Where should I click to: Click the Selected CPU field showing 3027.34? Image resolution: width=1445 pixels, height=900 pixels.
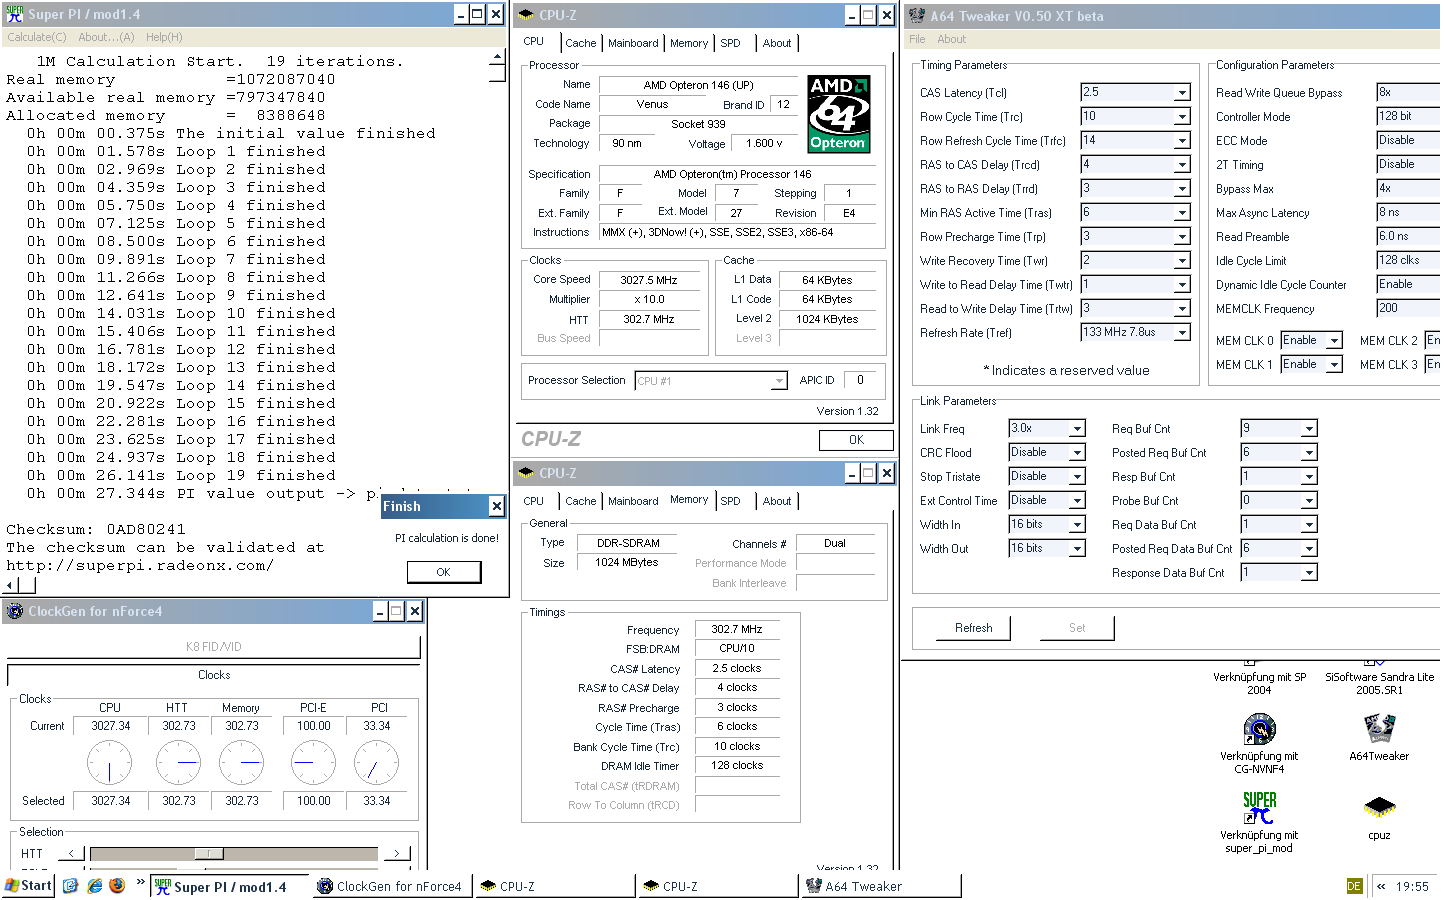pyautogui.click(x=110, y=801)
